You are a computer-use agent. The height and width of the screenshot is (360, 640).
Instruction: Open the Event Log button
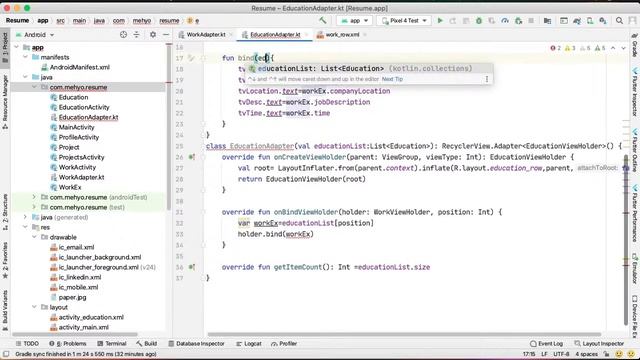tap(546, 344)
